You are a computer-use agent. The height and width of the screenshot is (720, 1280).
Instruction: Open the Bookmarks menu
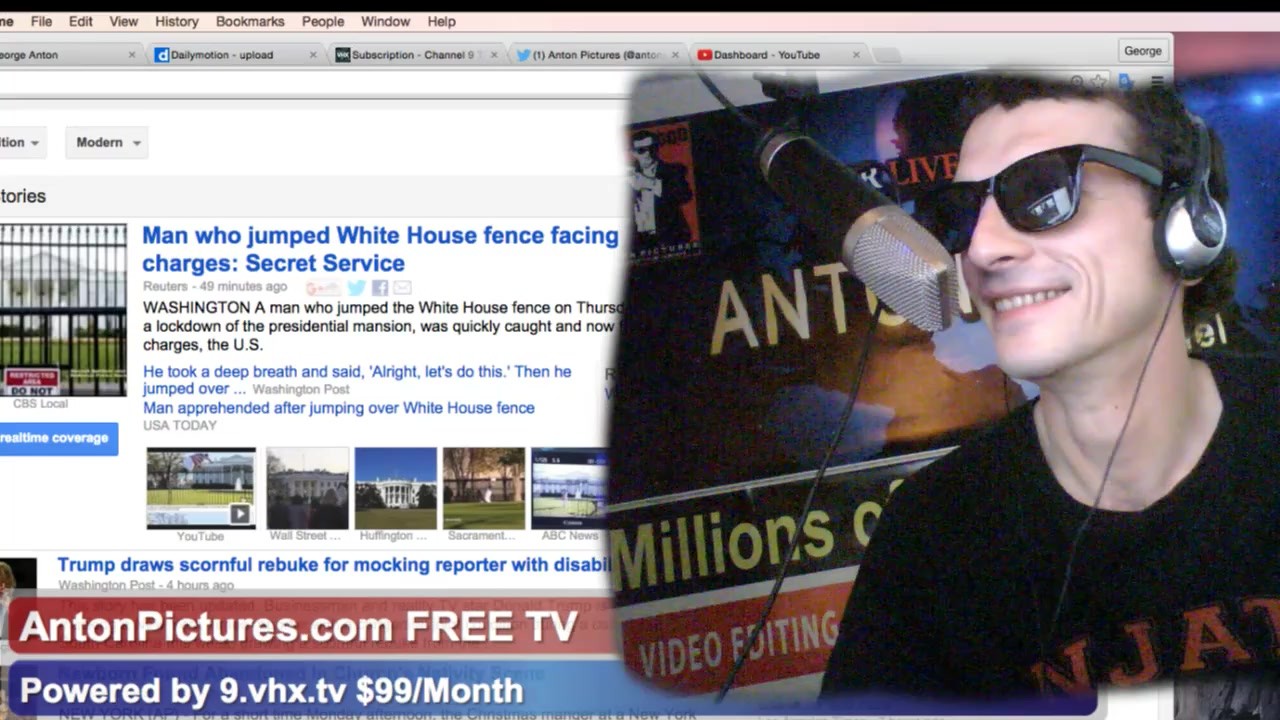[x=250, y=21]
